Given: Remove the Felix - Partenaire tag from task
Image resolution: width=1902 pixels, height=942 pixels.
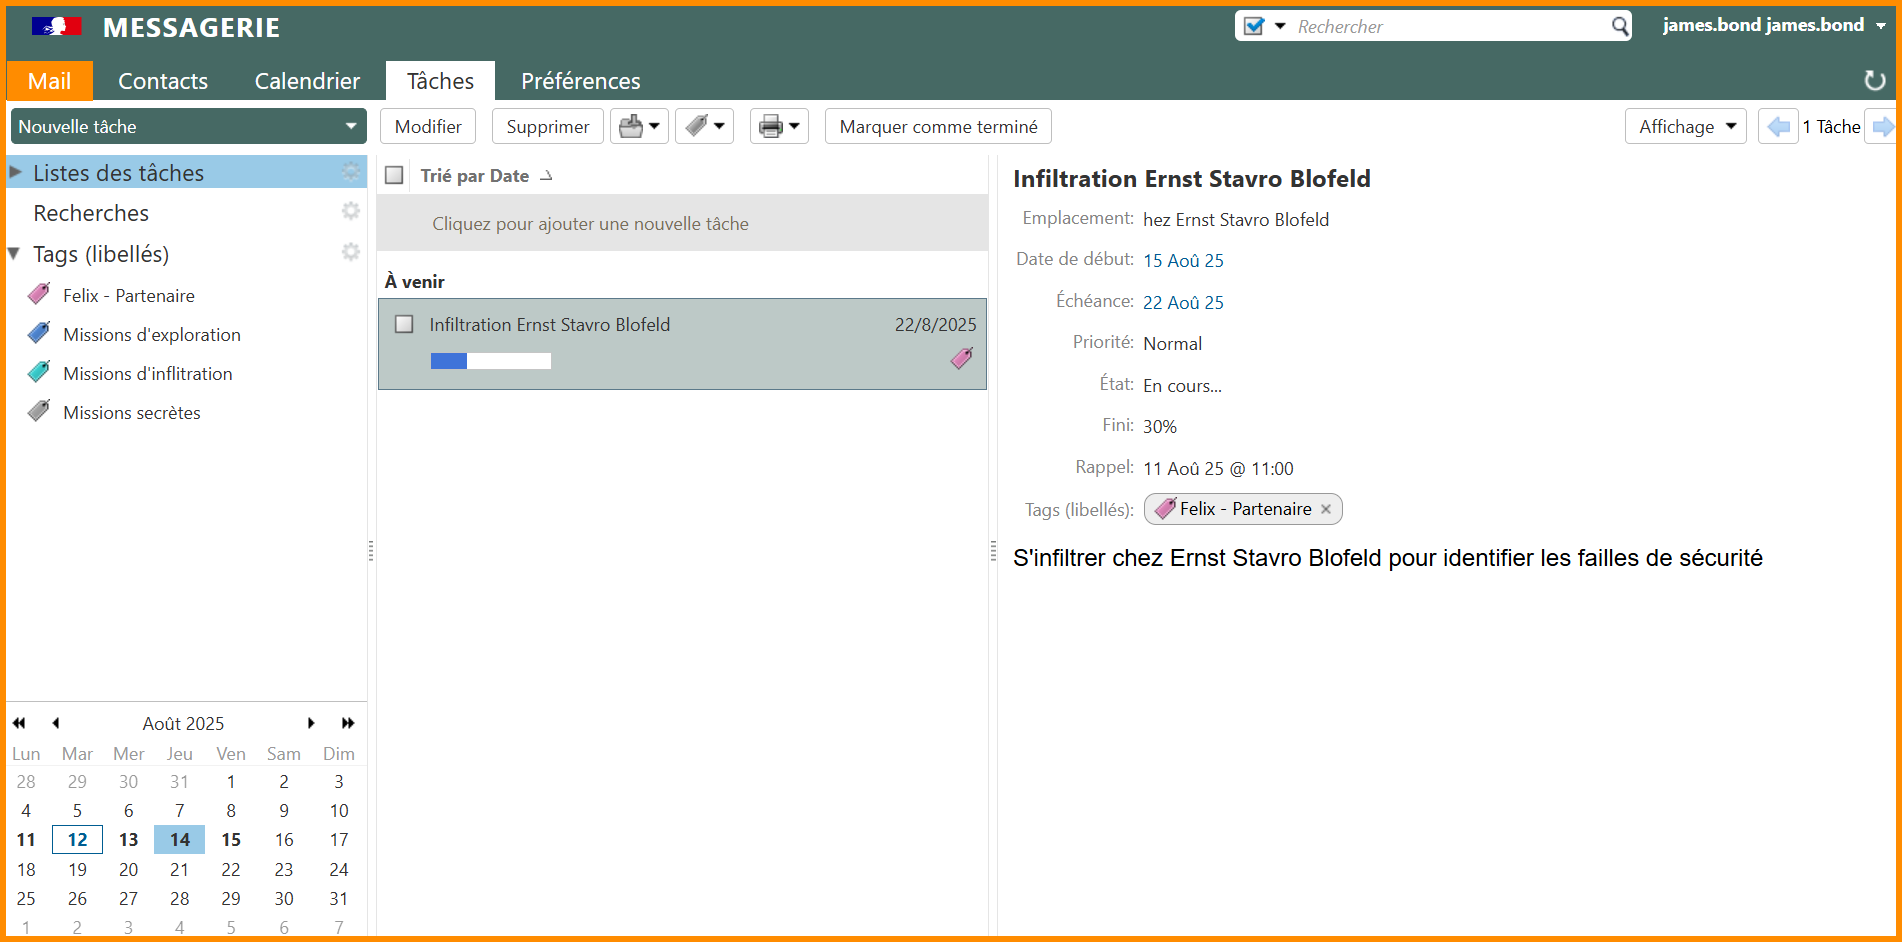Looking at the screenshot, I should tap(1326, 509).
